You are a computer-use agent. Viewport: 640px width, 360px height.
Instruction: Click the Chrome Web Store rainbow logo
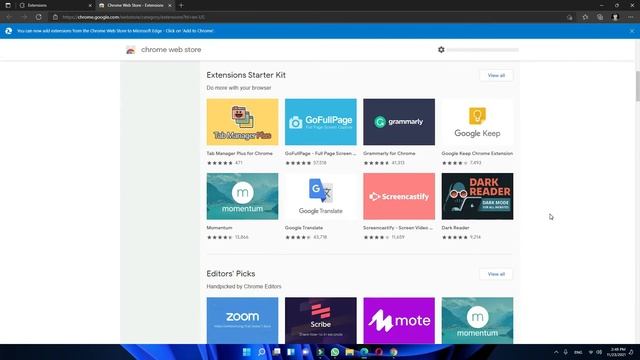coord(131,50)
